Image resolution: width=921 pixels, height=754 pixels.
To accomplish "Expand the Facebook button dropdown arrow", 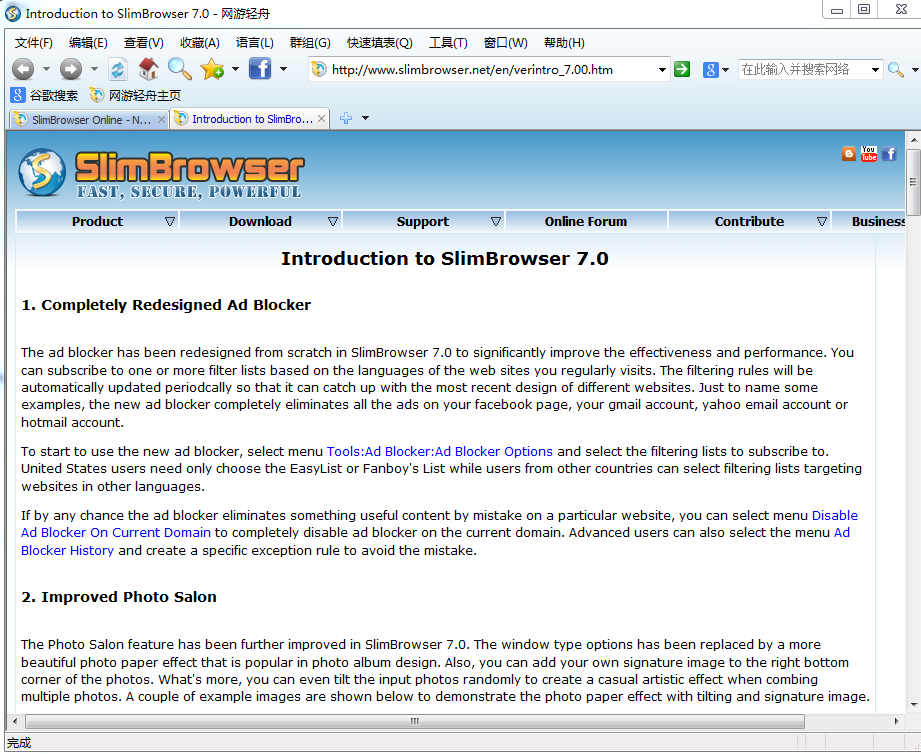I will click(x=284, y=69).
